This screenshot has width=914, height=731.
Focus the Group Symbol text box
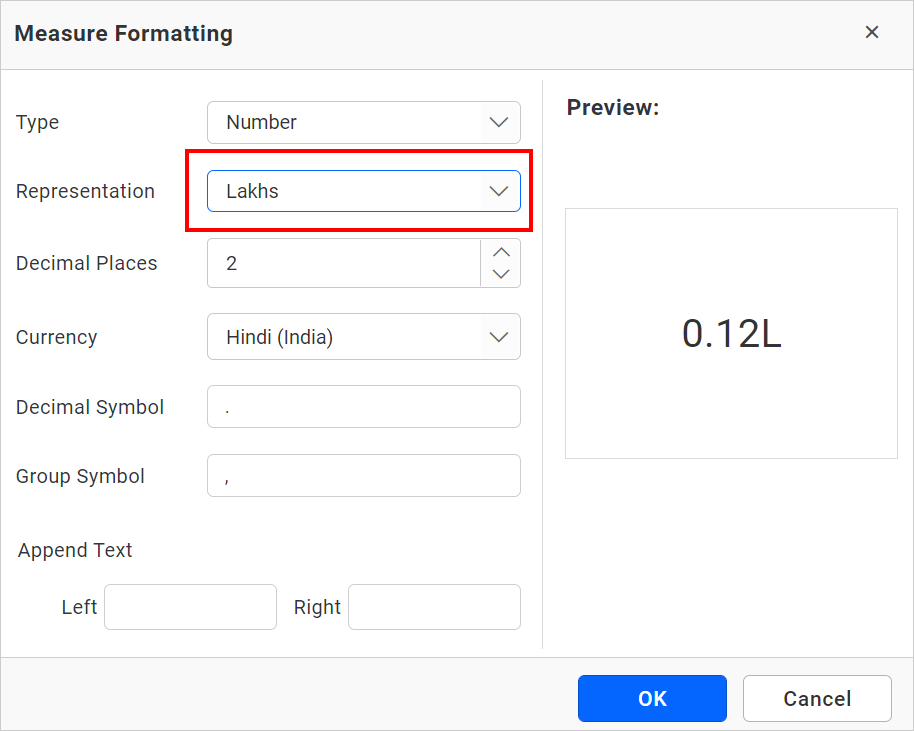tap(363, 476)
